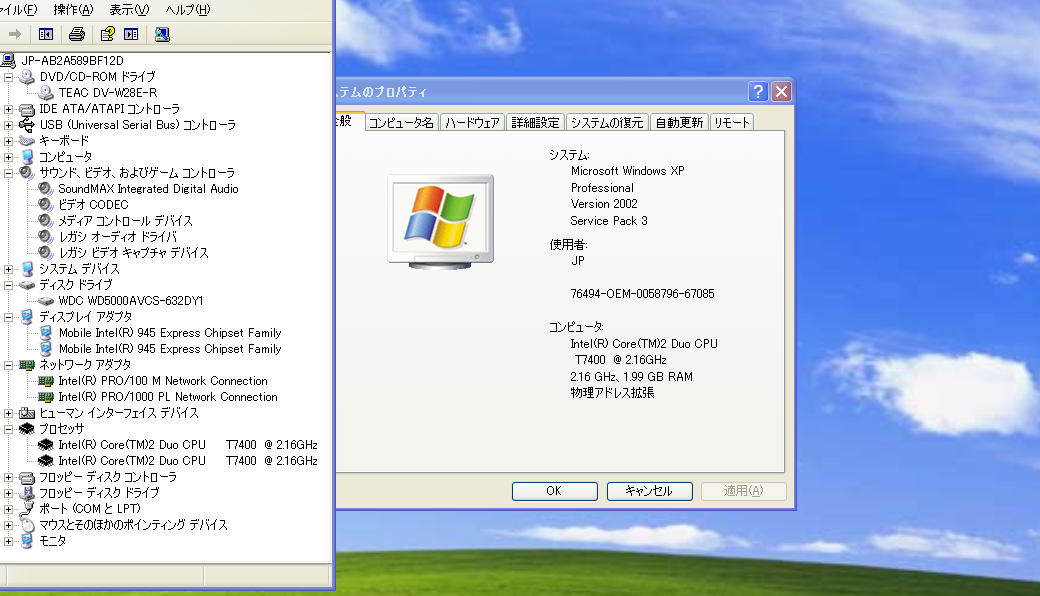Click the product ID 76494-OEM-0058796-67085 text
The height and width of the screenshot is (596, 1040).
pyautogui.click(x=642, y=294)
